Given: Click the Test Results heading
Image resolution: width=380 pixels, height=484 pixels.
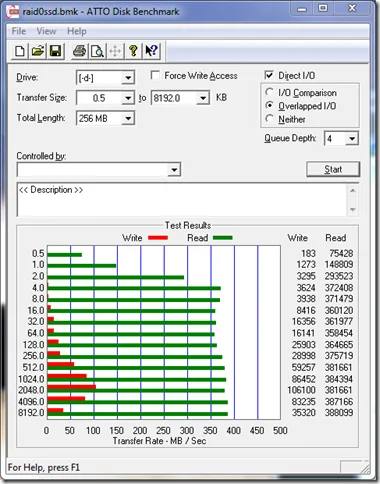Looking at the screenshot, I should click(188, 225).
